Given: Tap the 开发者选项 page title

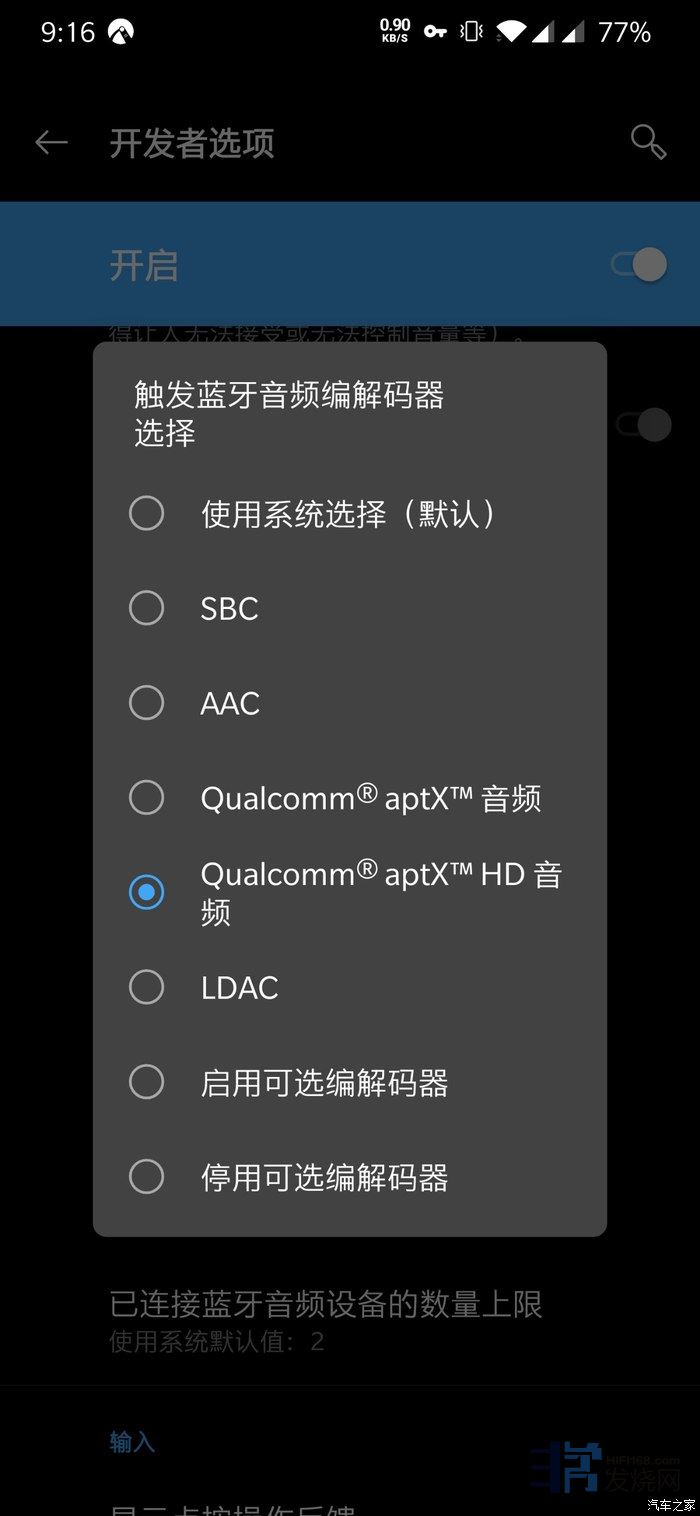Looking at the screenshot, I should click(x=191, y=144).
